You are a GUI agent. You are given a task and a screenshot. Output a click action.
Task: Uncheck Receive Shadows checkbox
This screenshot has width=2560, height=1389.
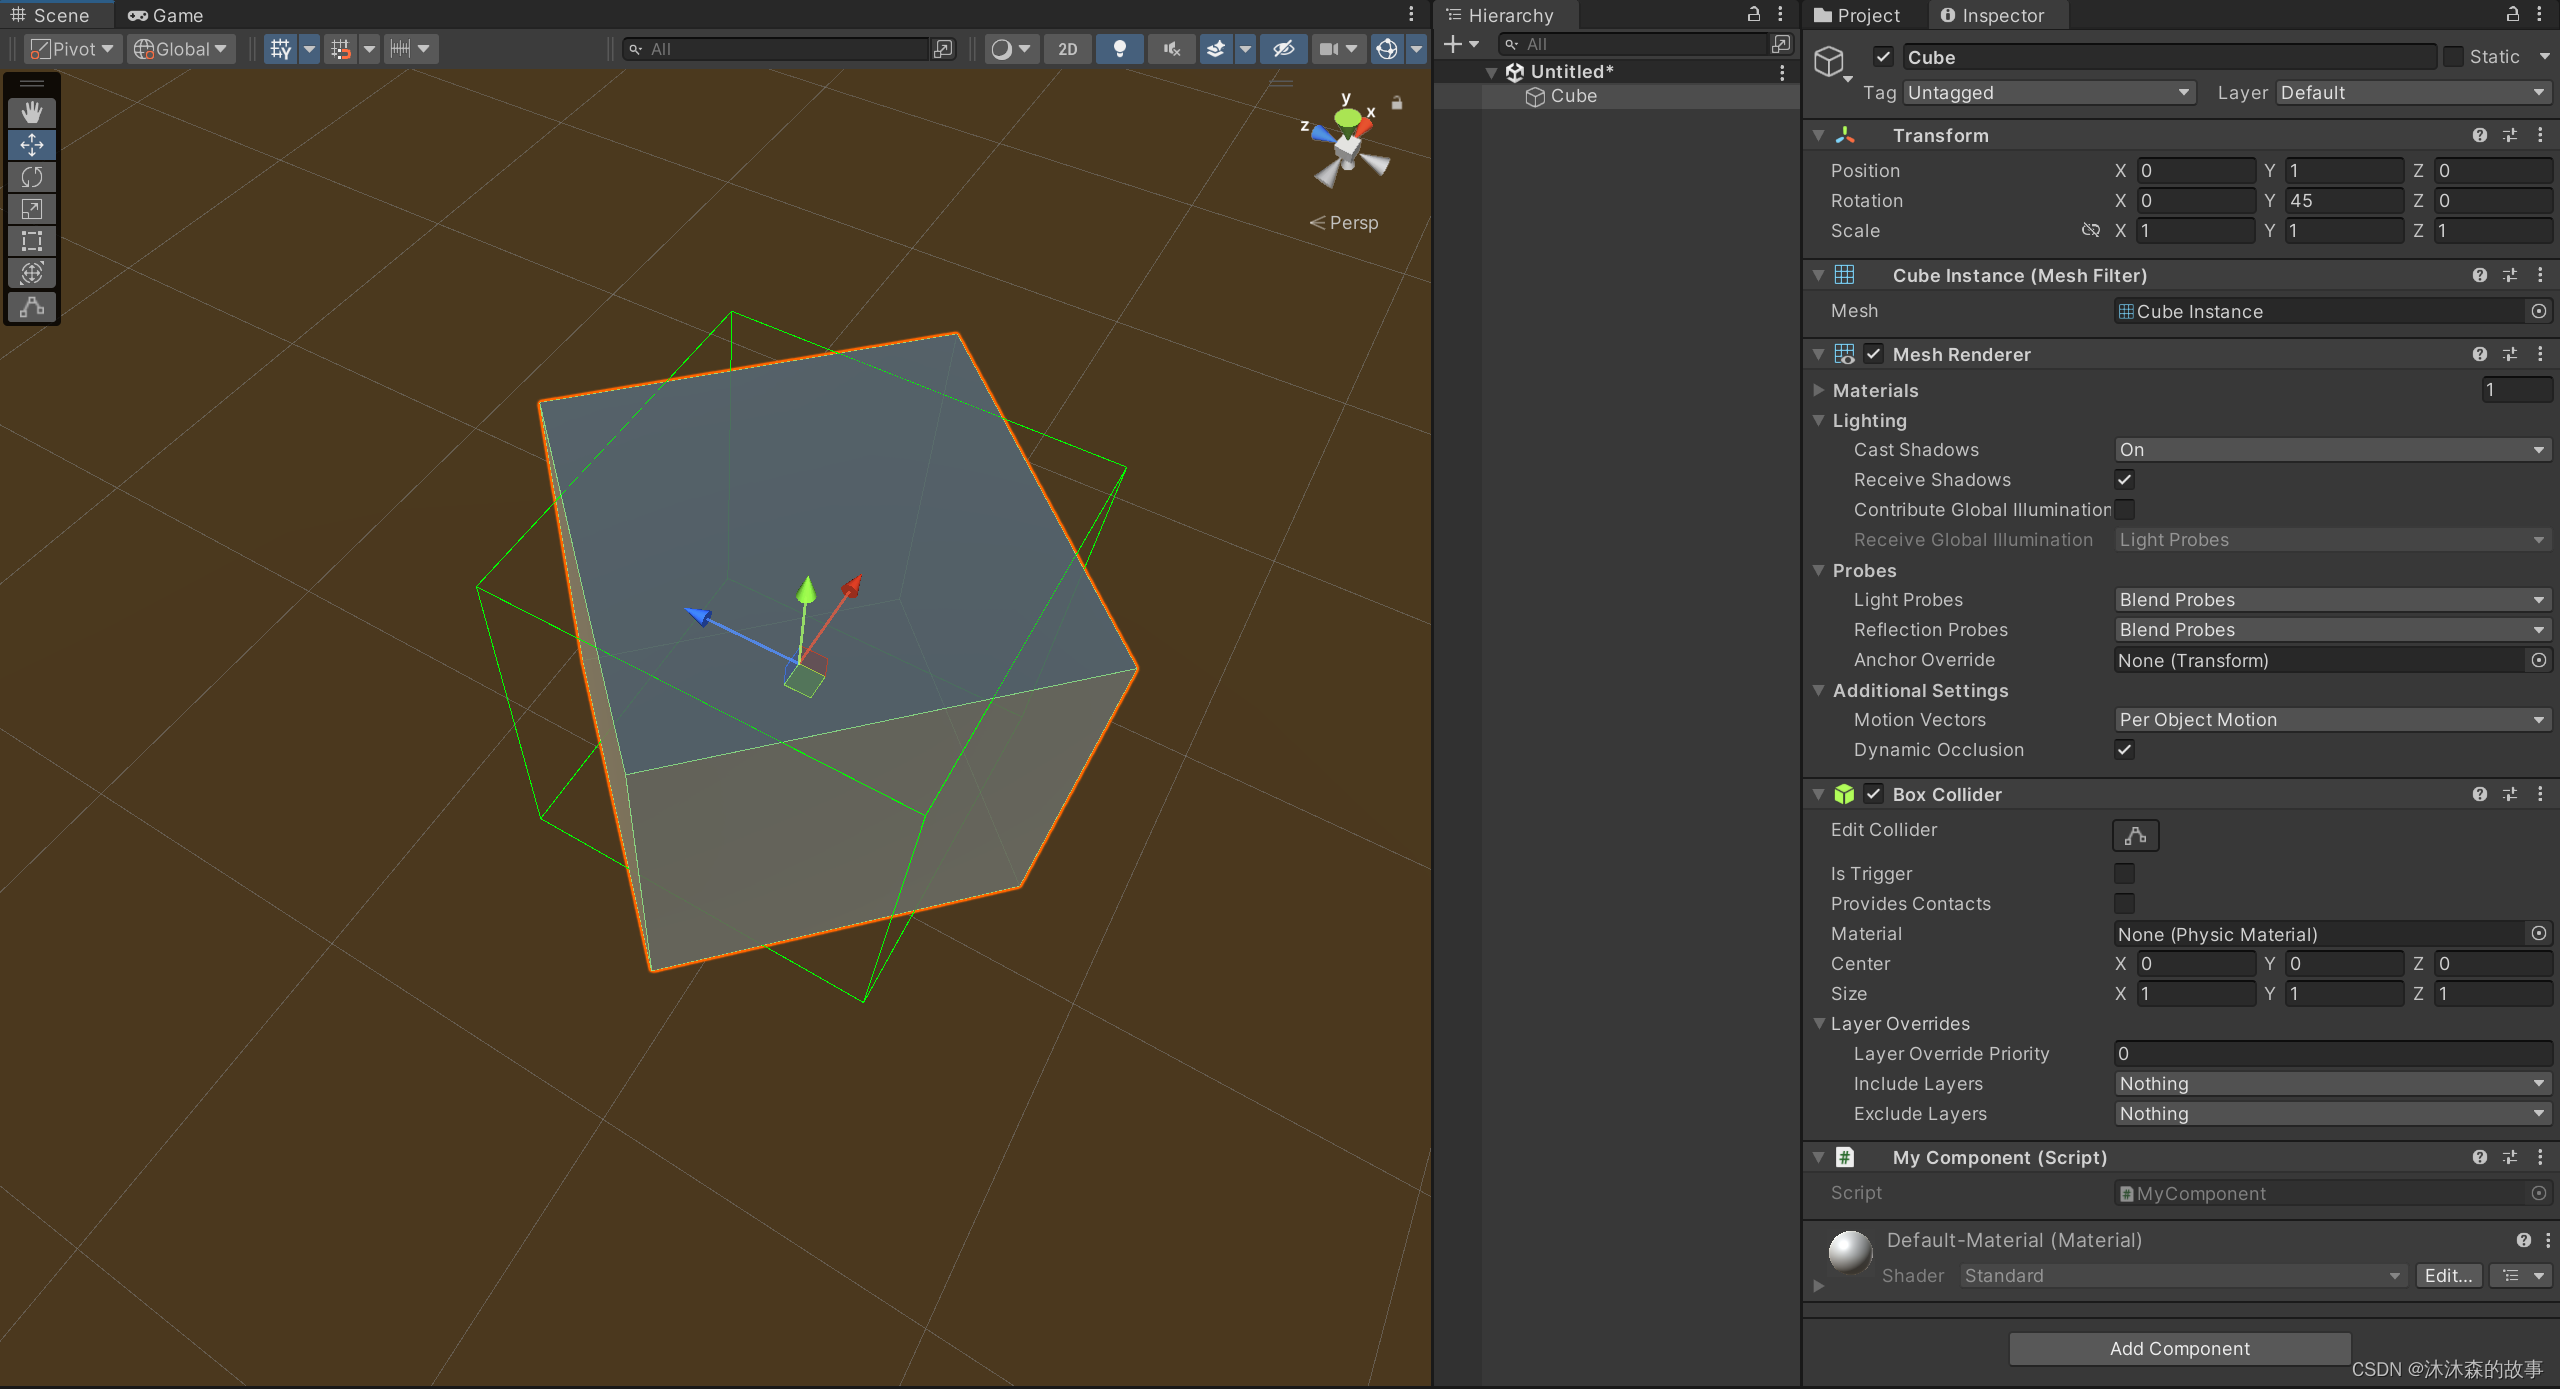coord(2125,480)
